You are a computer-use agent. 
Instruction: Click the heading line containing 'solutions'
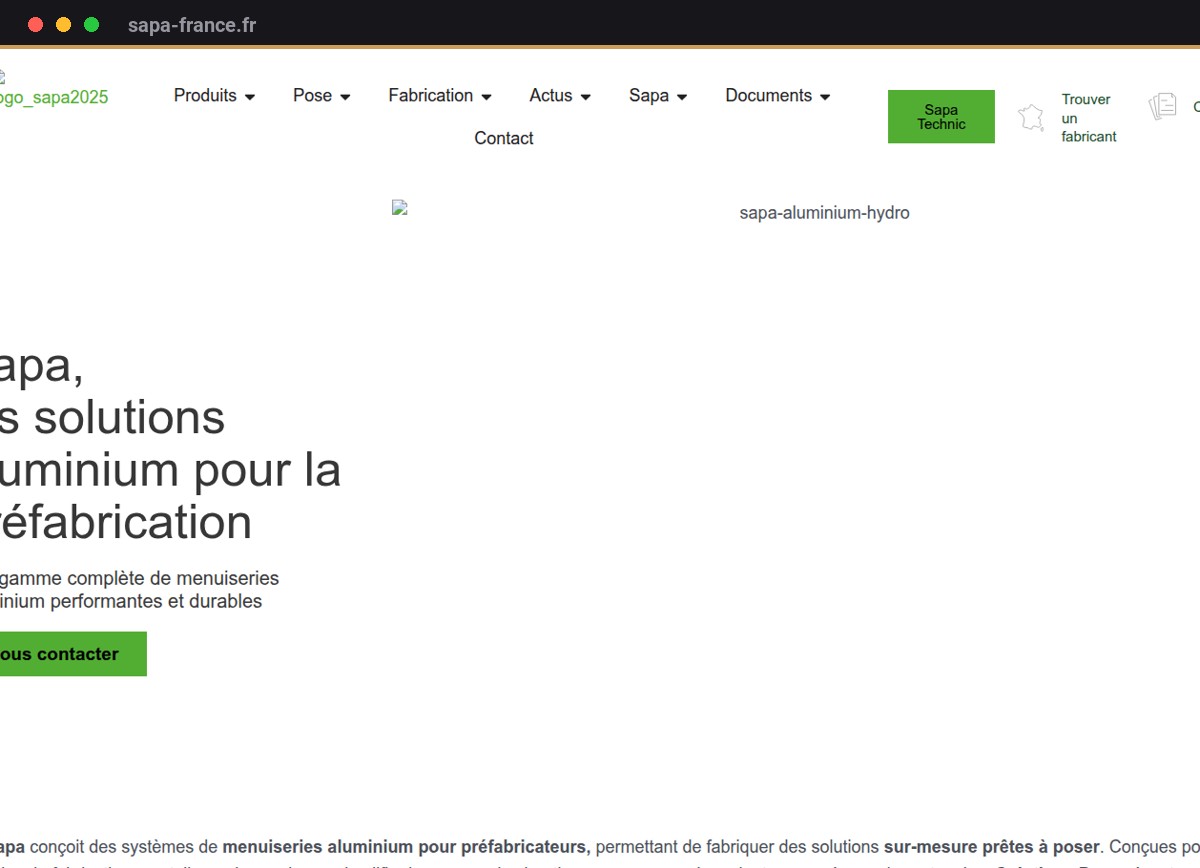coord(112,417)
